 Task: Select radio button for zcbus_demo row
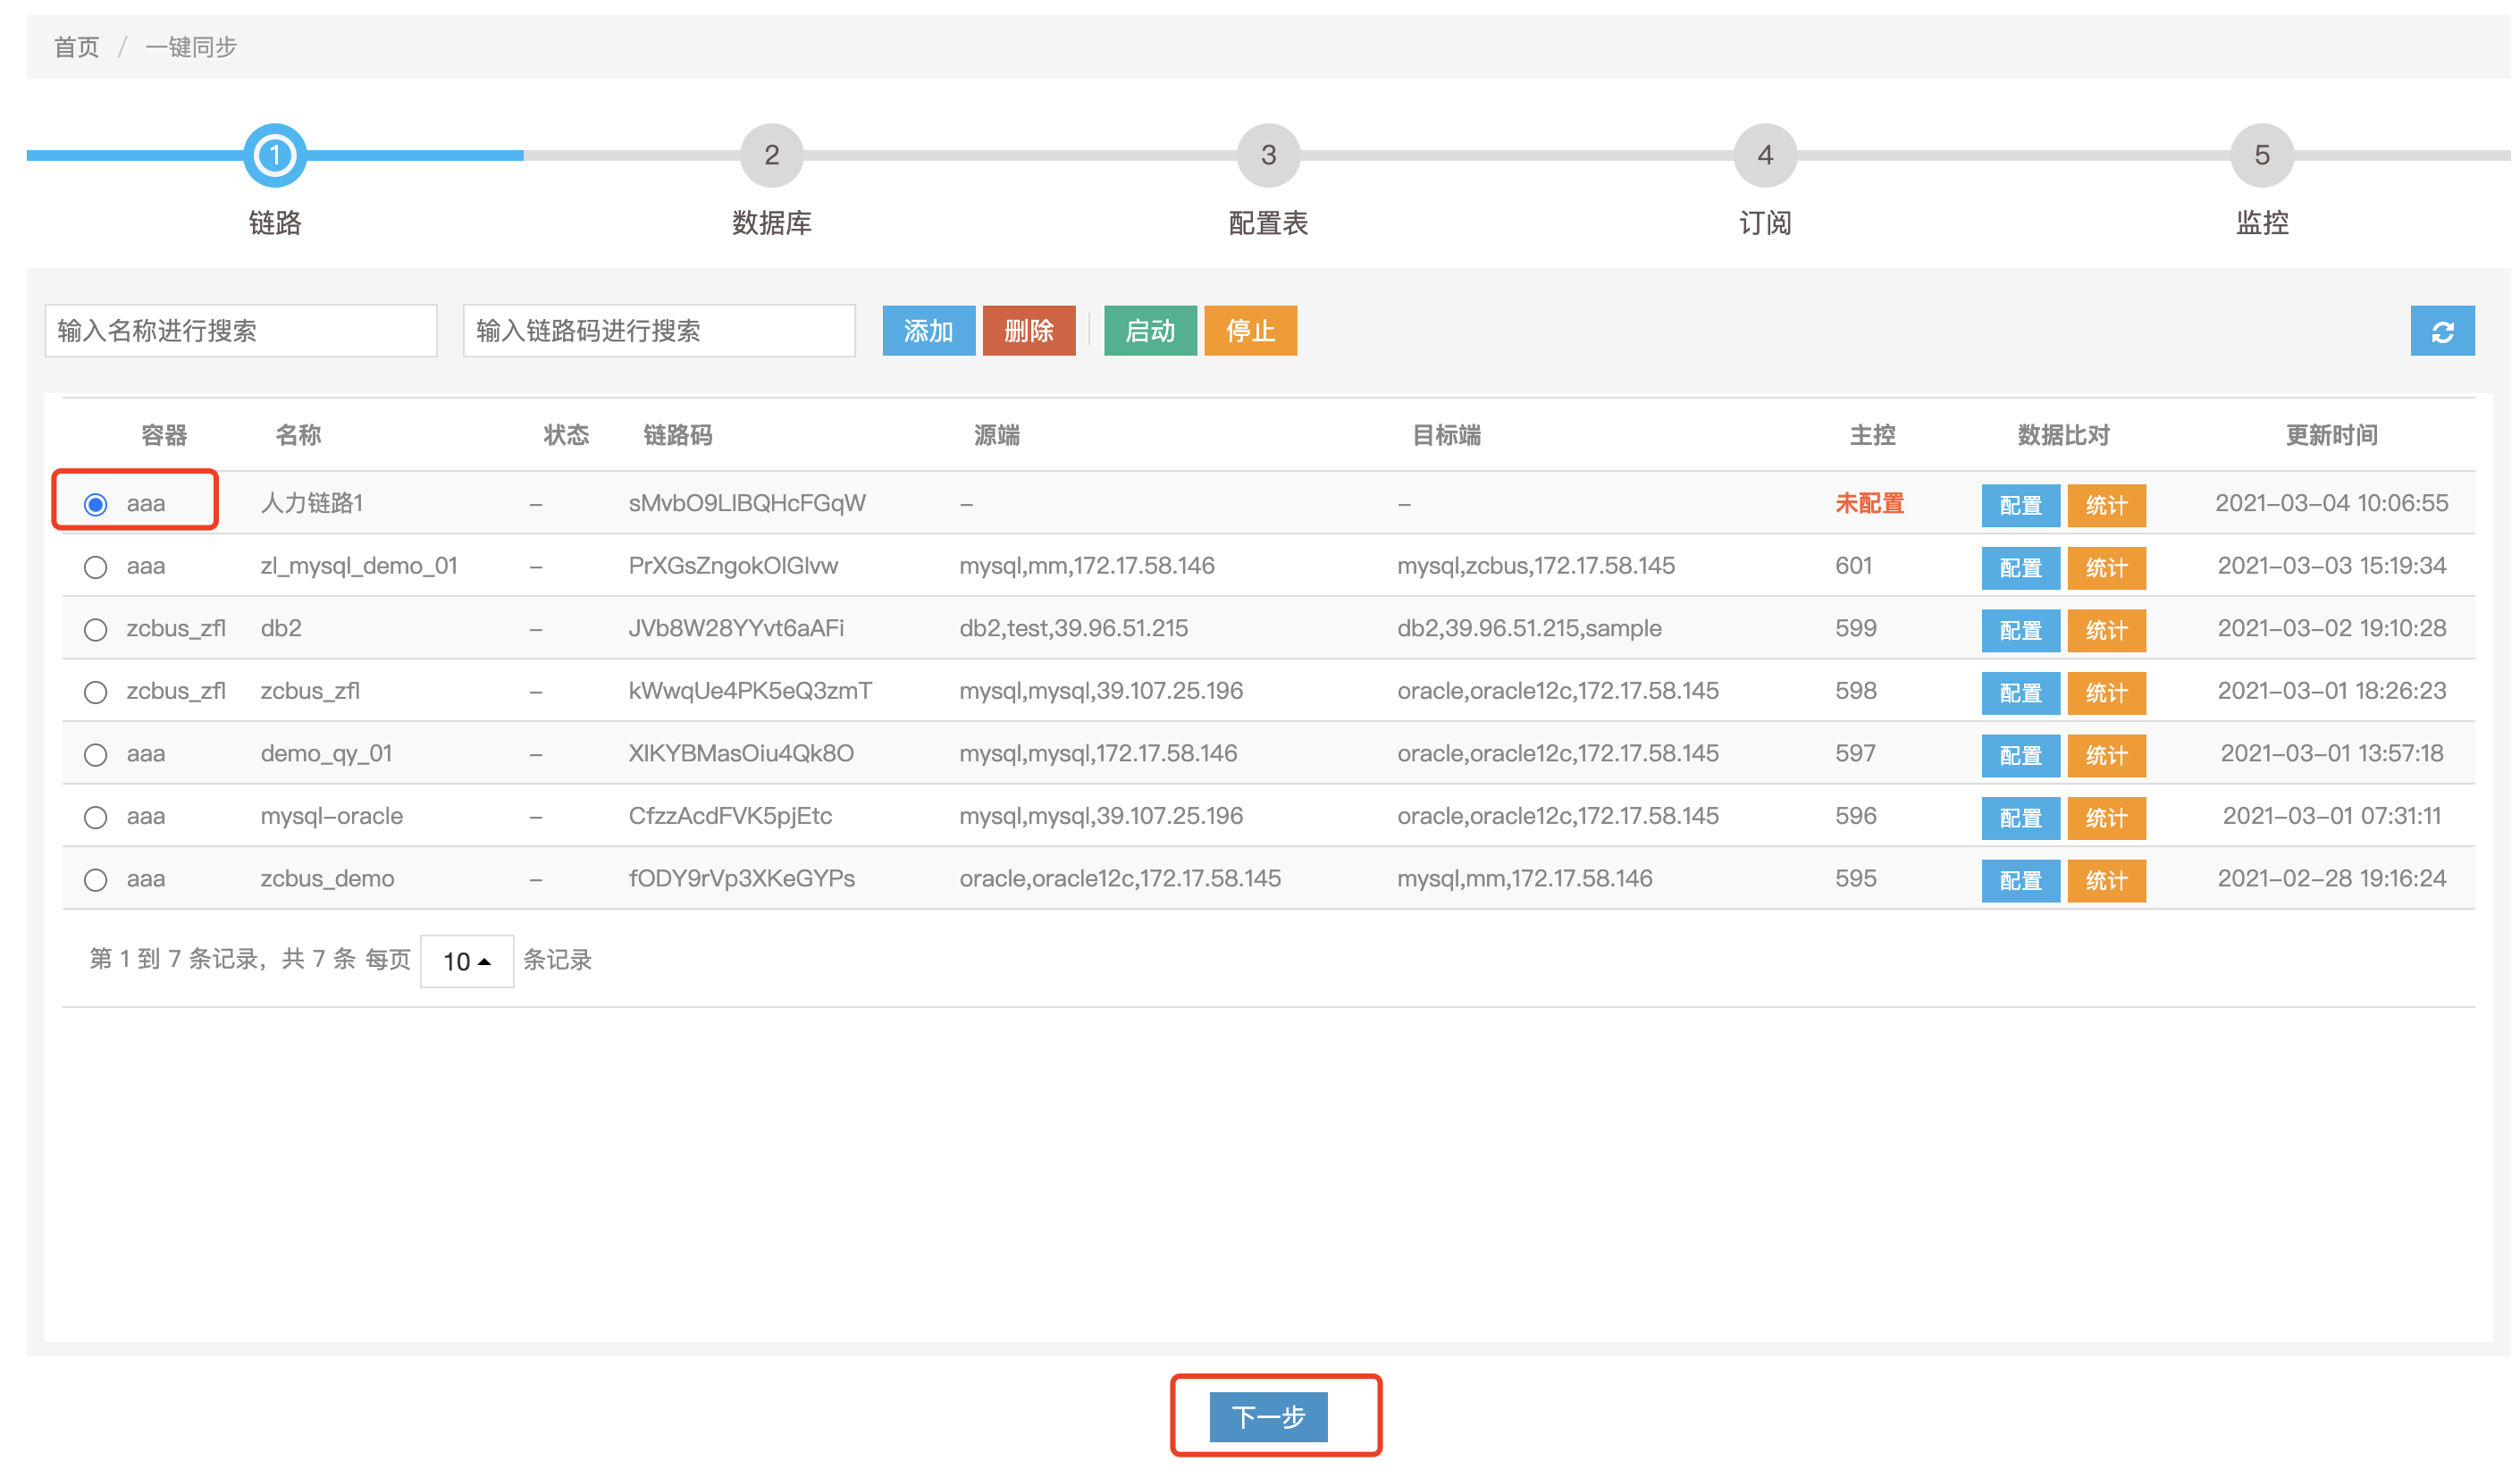[96, 880]
